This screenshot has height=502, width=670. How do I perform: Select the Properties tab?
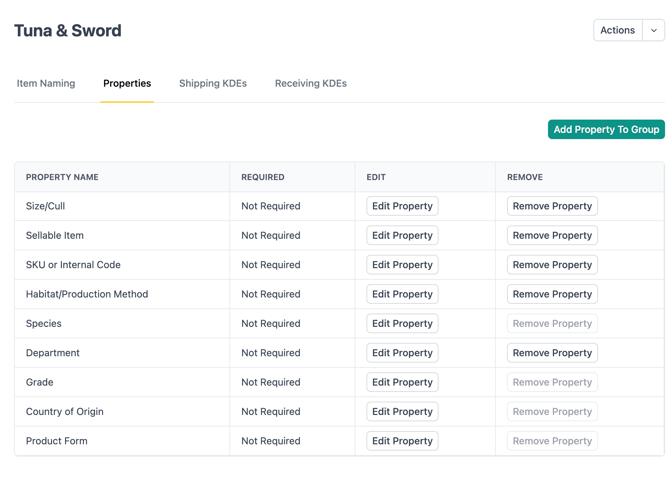[127, 84]
